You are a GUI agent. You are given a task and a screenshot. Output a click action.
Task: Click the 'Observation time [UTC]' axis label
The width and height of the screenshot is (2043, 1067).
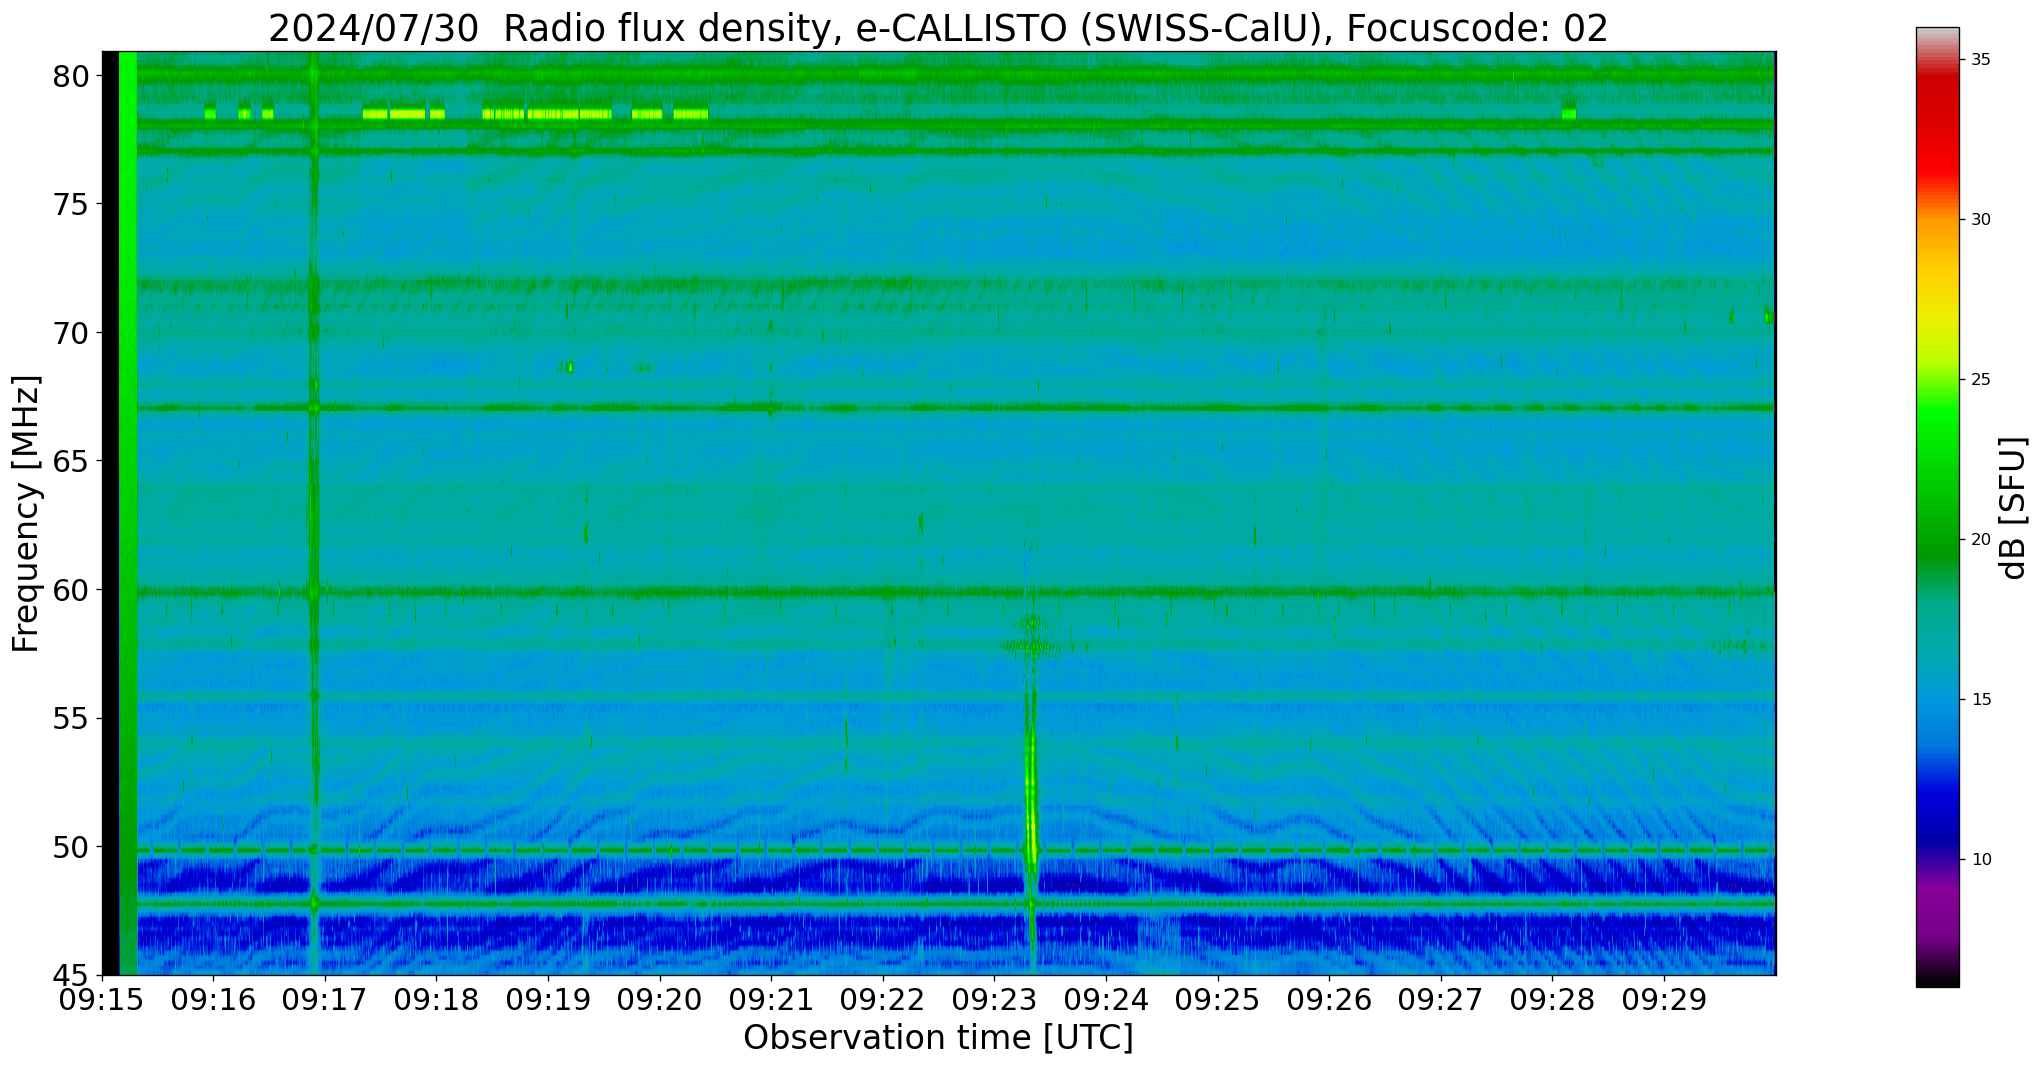tap(938, 1037)
